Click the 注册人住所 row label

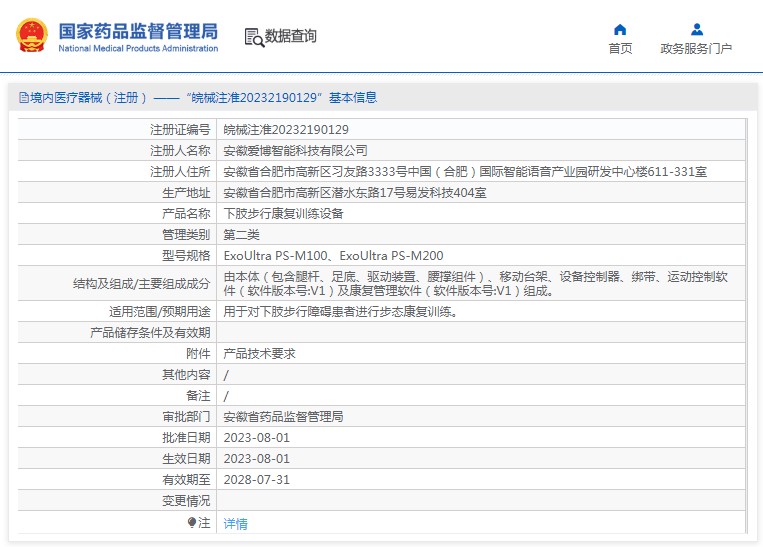click(180, 171)
